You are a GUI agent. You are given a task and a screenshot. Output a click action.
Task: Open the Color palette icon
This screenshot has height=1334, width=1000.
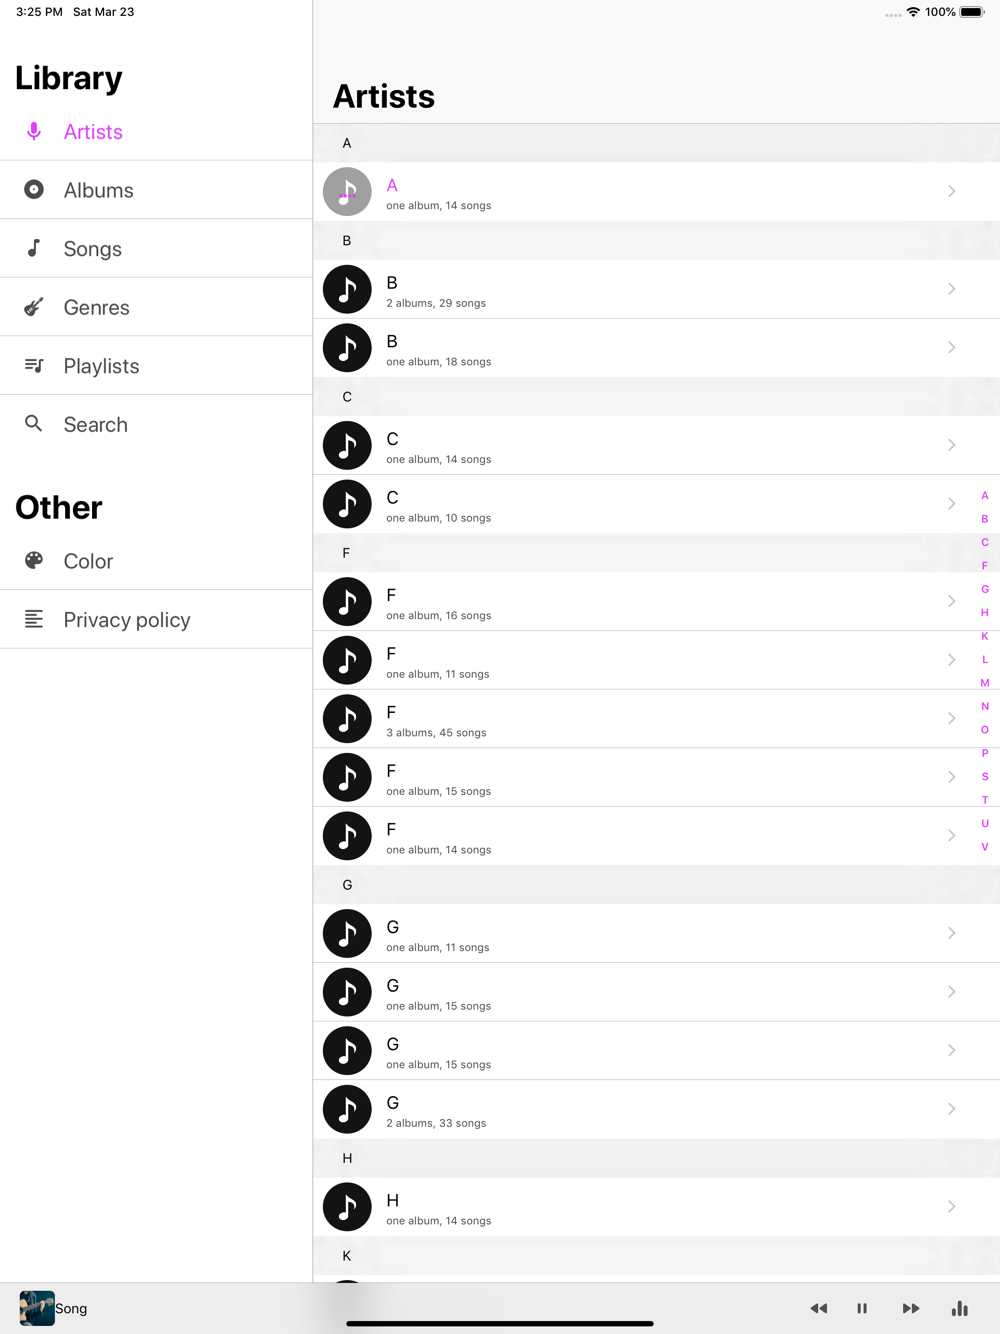pos(34,561)
